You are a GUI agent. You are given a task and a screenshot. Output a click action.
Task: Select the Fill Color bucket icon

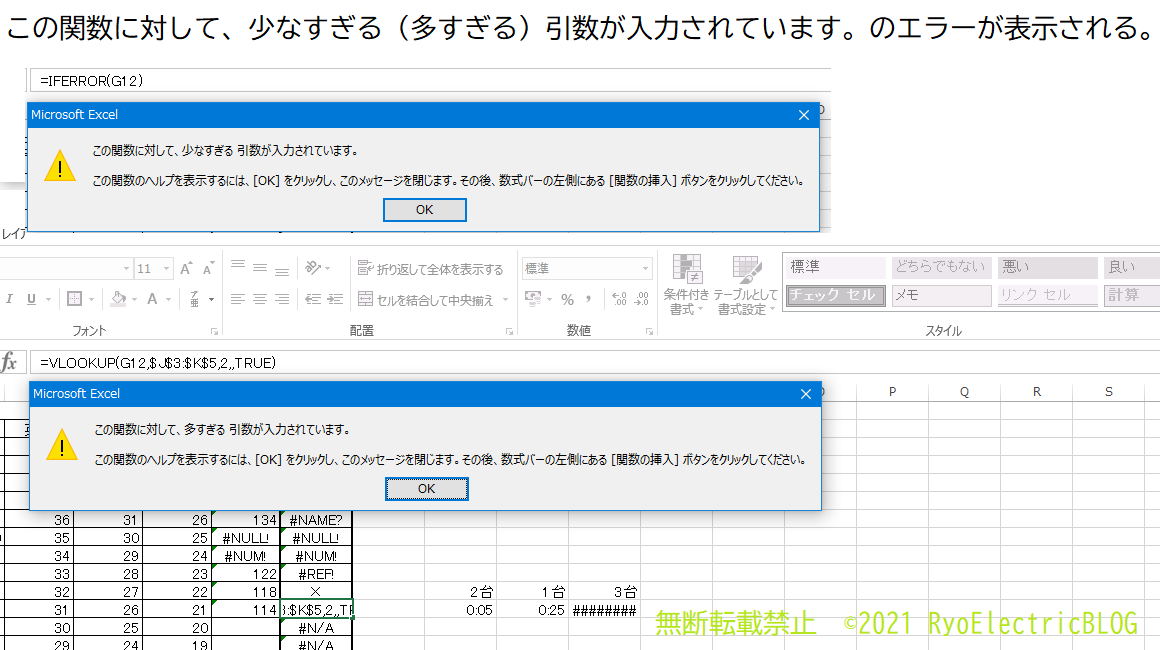click(x=119, y=297)
